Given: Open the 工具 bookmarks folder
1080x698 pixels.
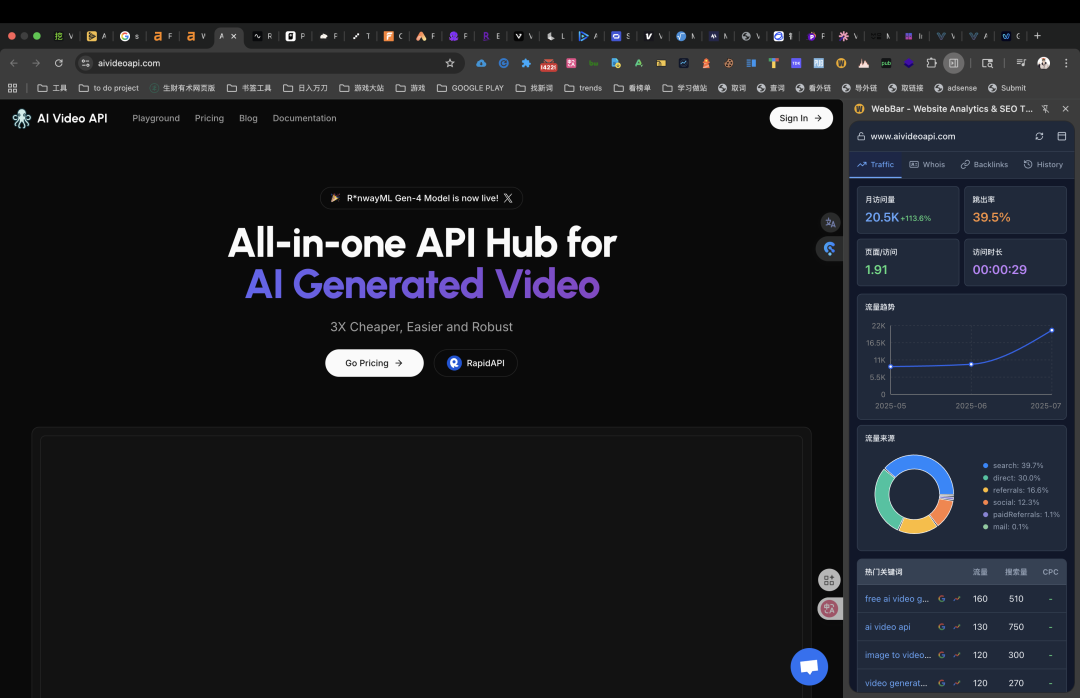Looking at the screenshot, I should click(x=52, y=88).
